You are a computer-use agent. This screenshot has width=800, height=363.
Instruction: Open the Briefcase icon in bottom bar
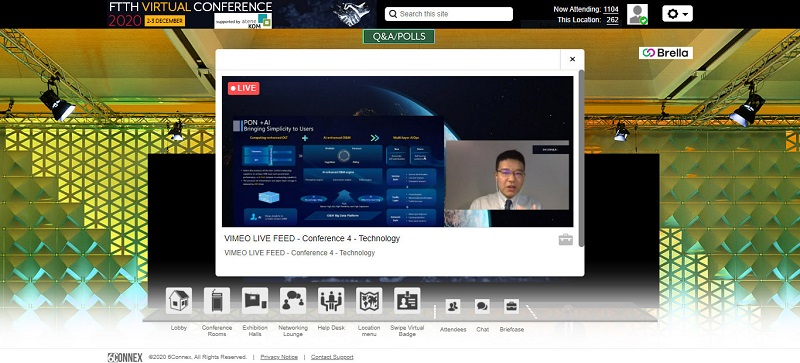click(511, 306)
